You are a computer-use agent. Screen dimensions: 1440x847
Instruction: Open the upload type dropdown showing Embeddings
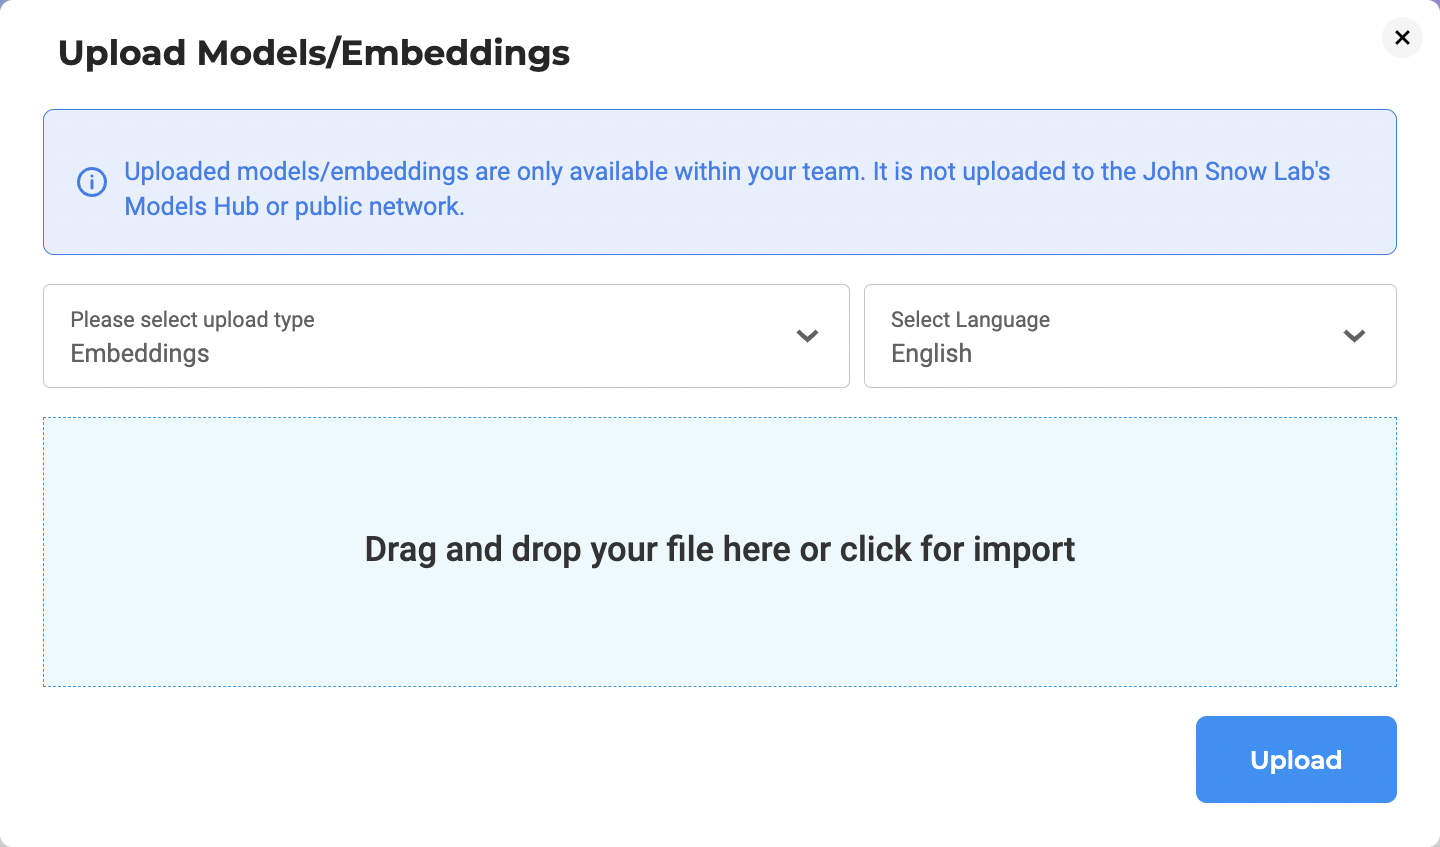(x=446, y=336)
